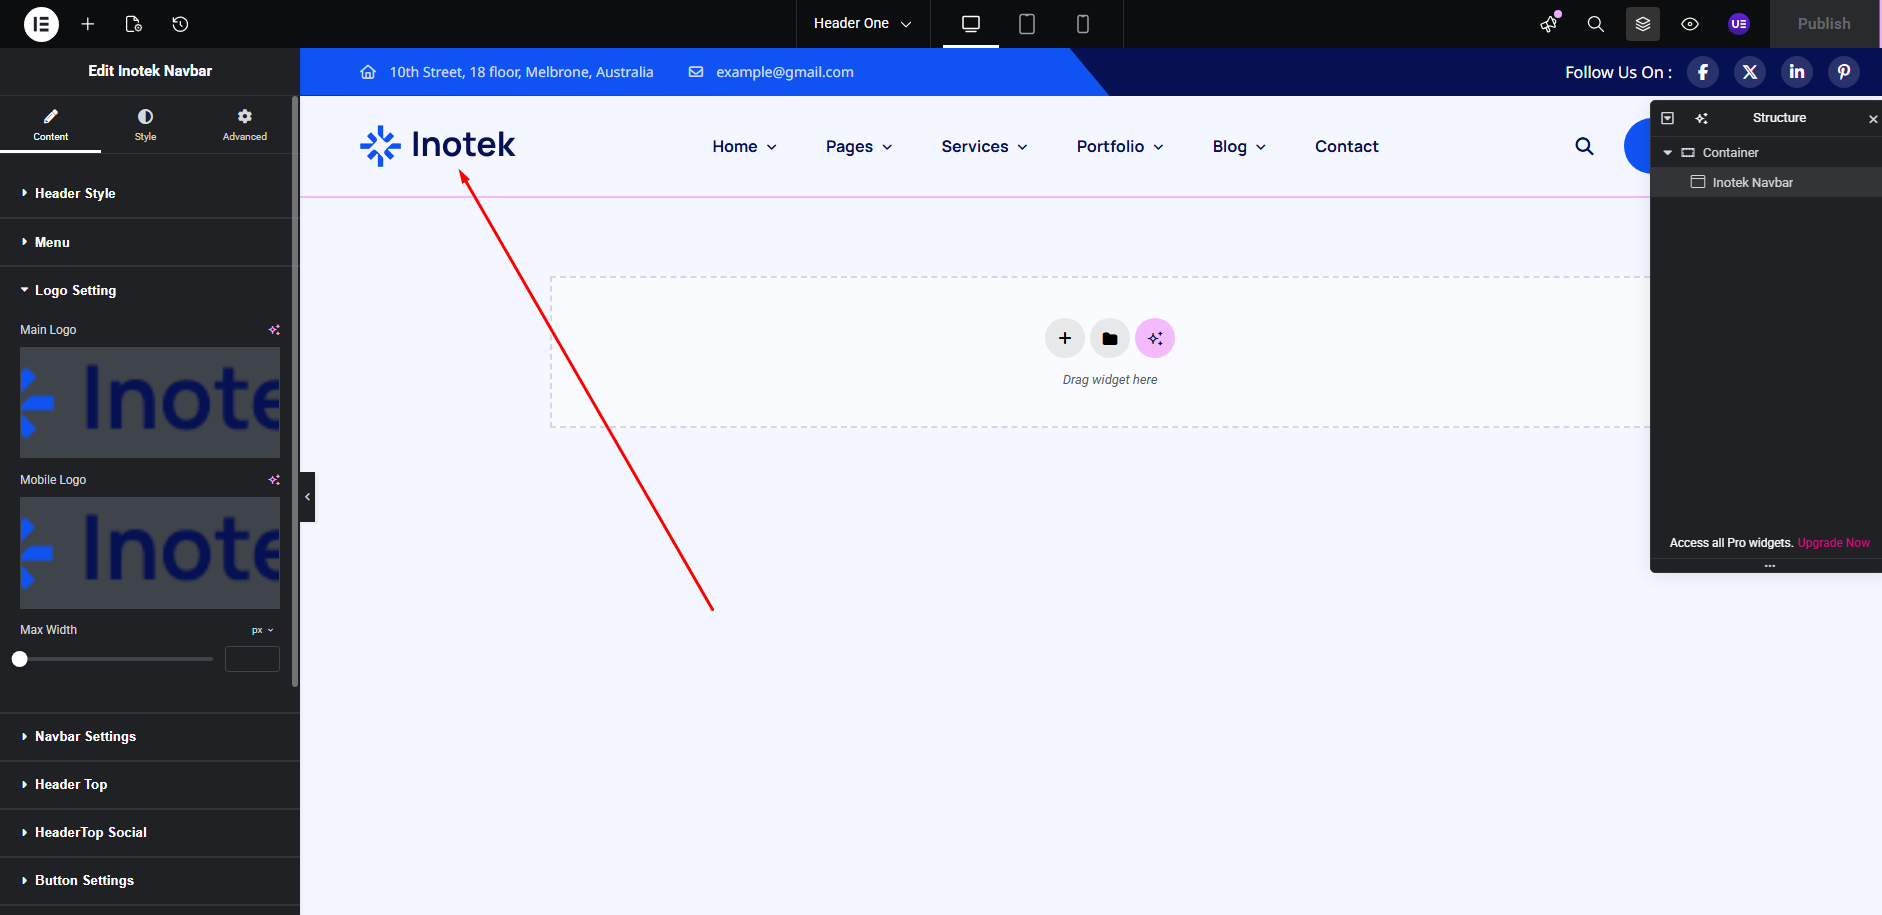Open the Elementor main menu logo

(x=41, y=24)
